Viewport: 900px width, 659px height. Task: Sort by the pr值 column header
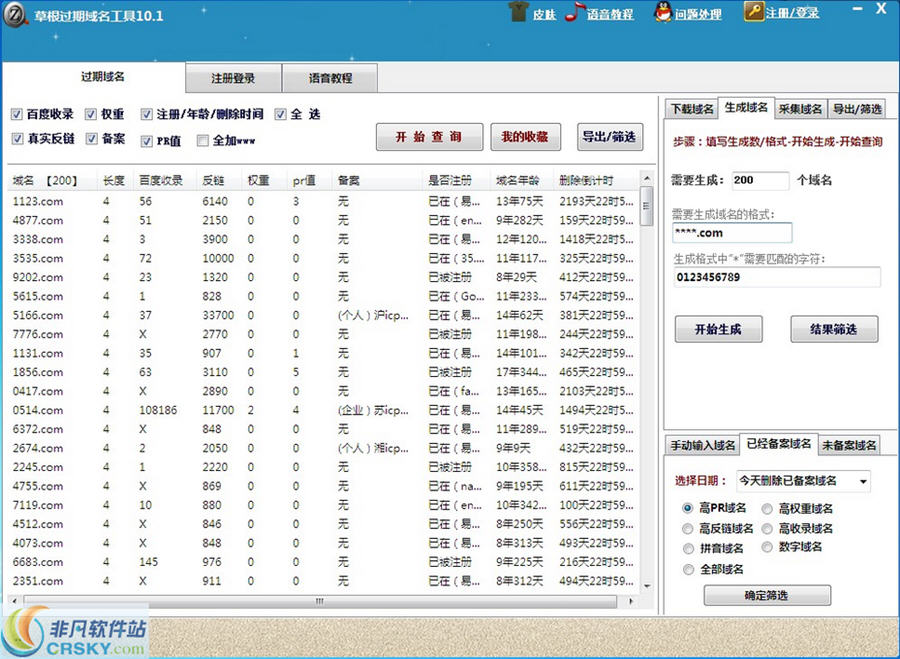click(309, 180)
